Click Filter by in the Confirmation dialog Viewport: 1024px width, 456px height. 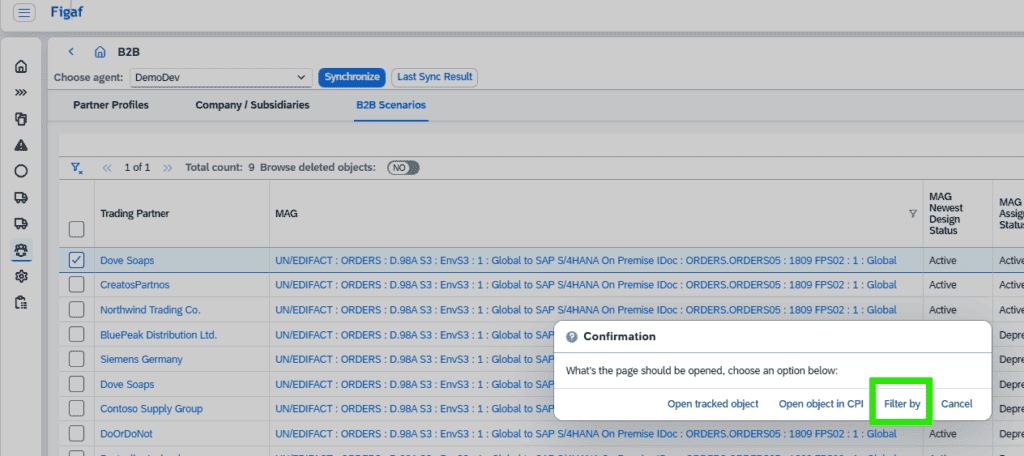[x=902, y=404]
